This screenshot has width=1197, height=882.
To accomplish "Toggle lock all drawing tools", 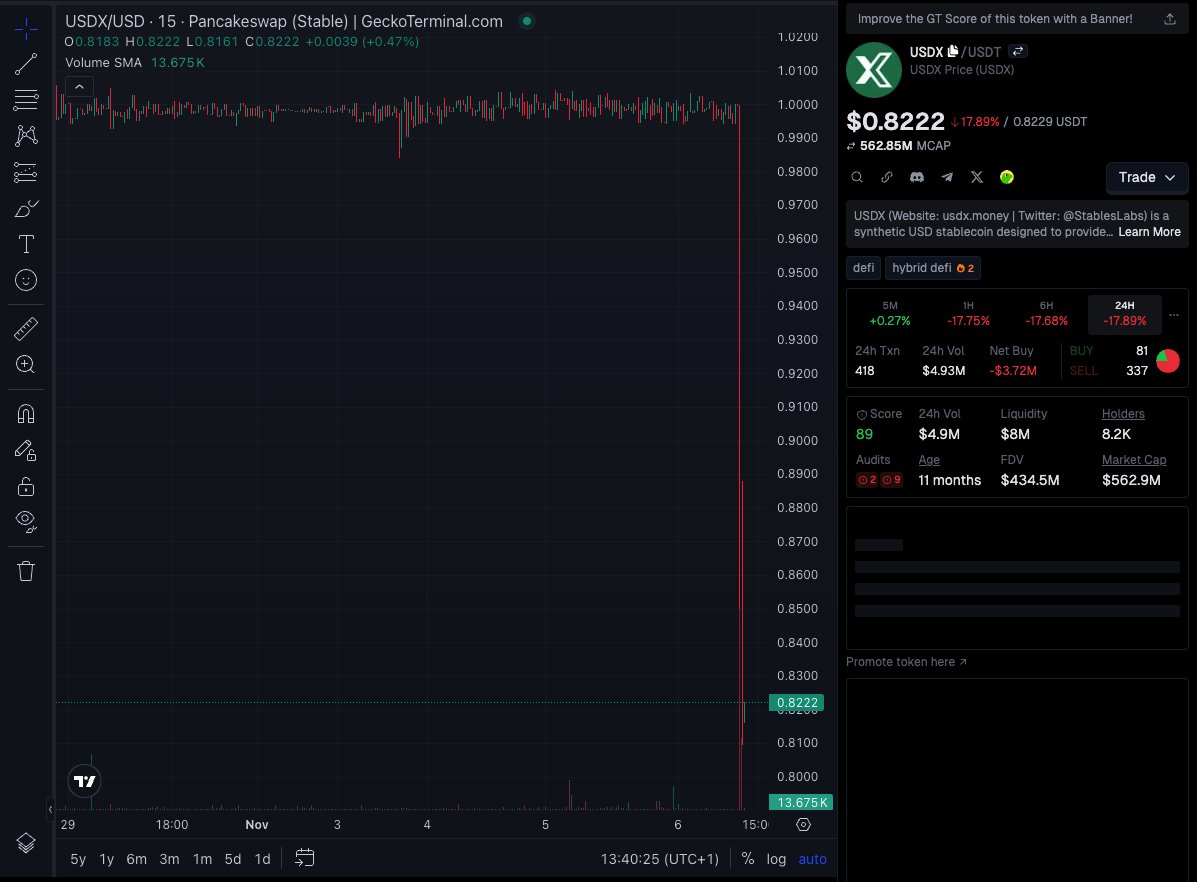I will (26, 486).
